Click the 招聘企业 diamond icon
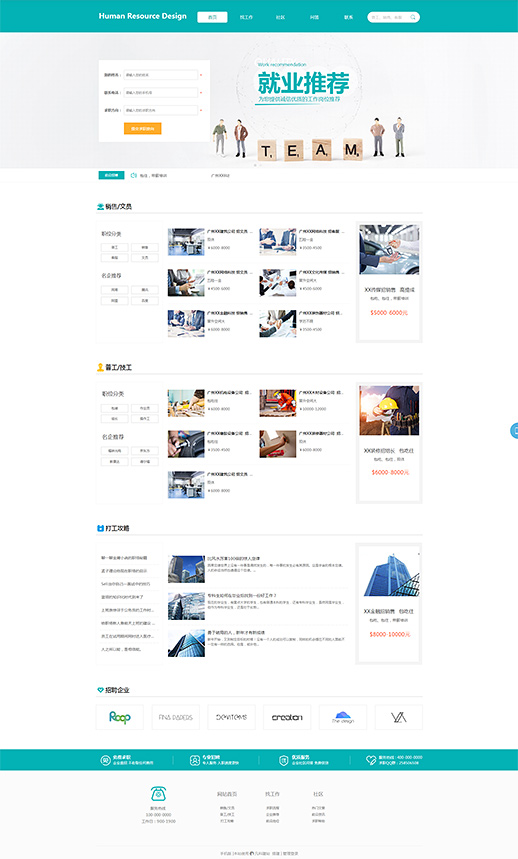The width and height of the screenshot is (518, 859). point(100,690)
